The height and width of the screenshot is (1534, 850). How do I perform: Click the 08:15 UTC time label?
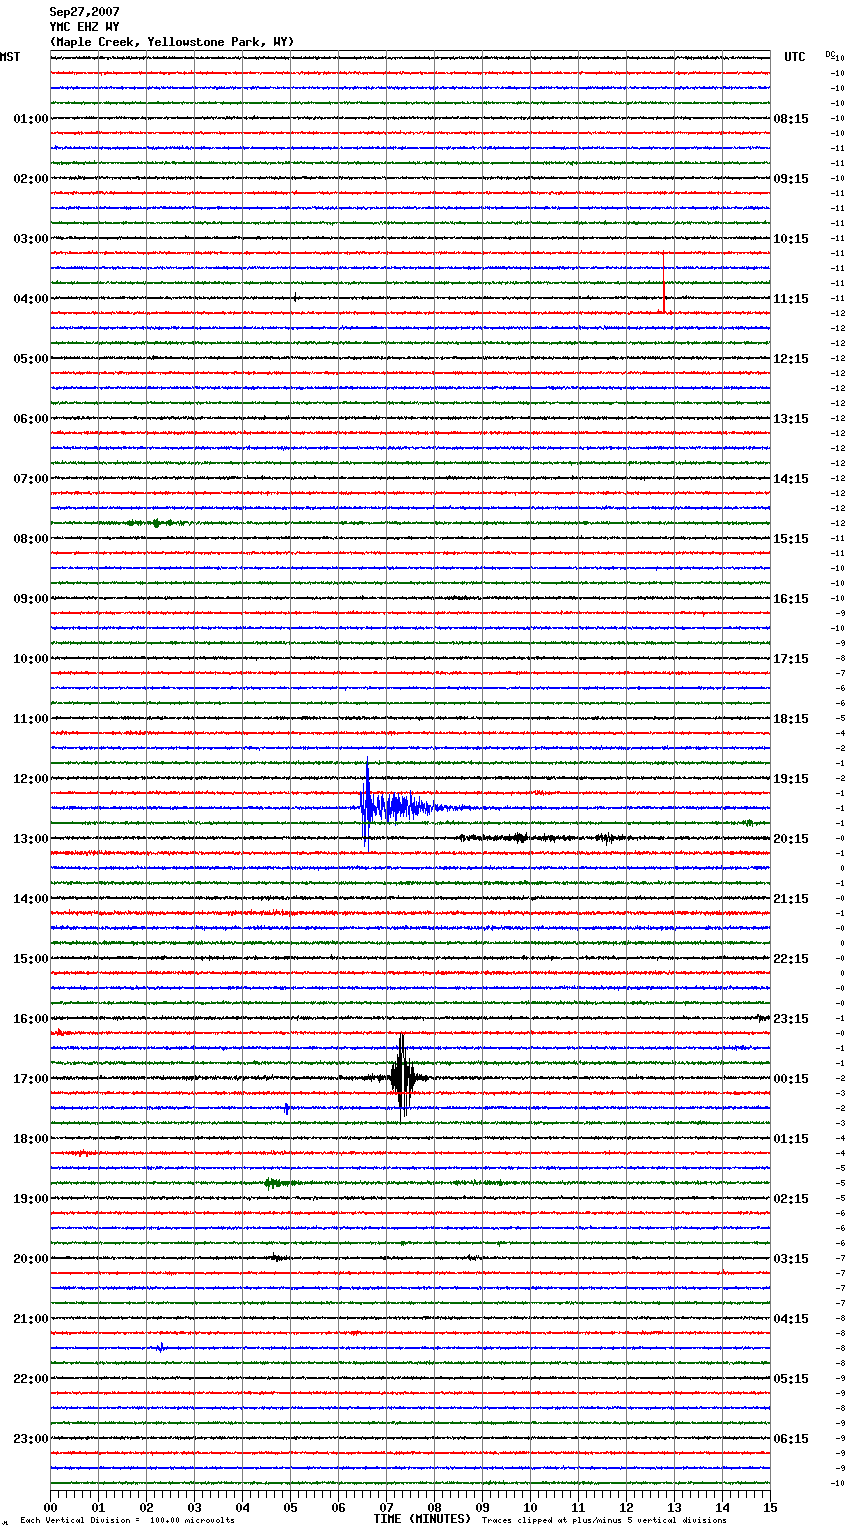791,119
